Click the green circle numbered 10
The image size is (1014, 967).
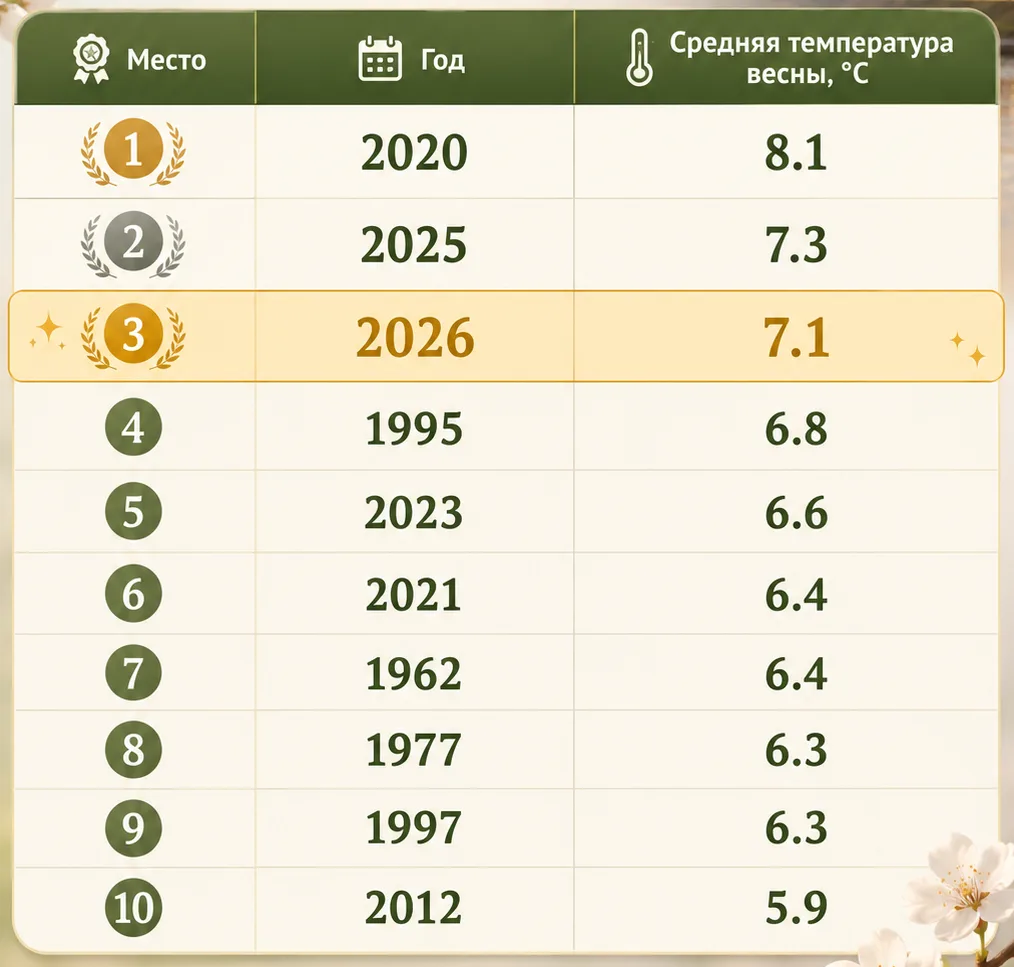point(133,907)
